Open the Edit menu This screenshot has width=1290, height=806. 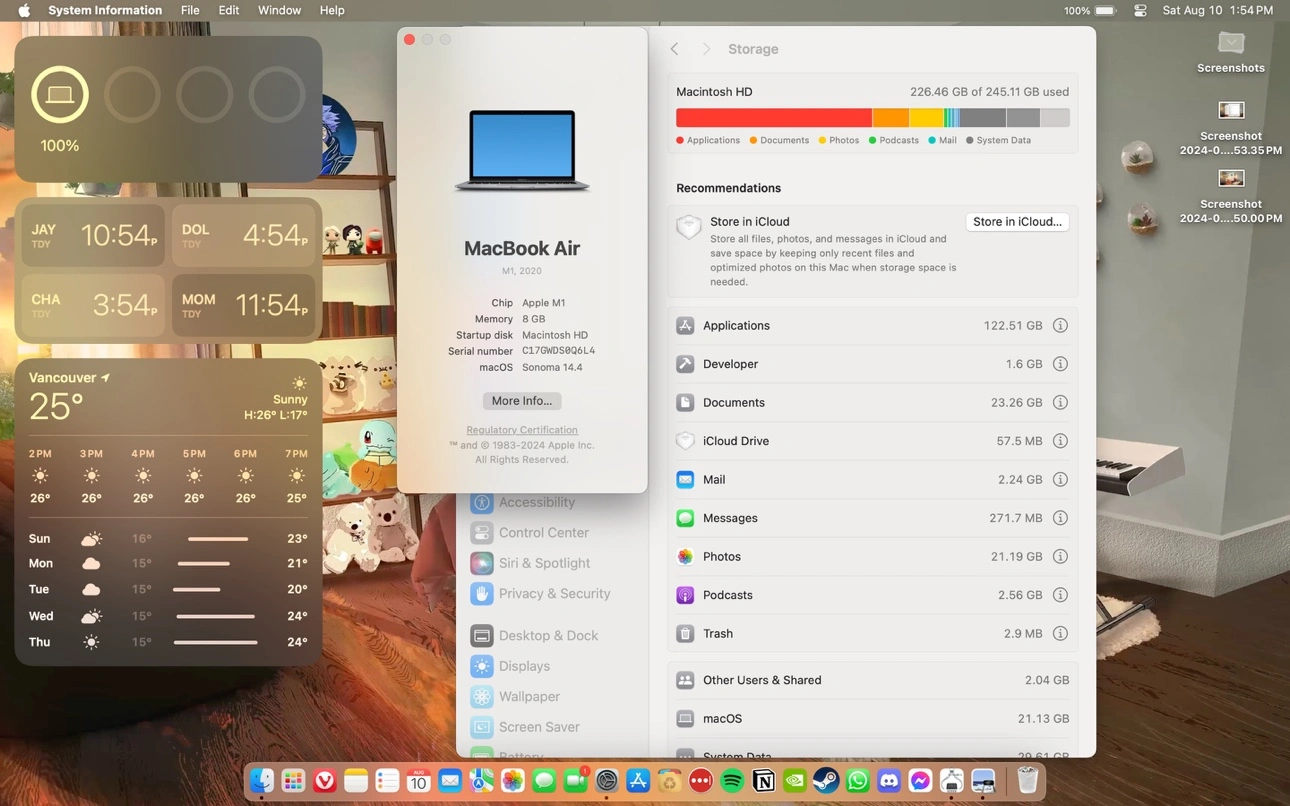(x=229, y=11)
